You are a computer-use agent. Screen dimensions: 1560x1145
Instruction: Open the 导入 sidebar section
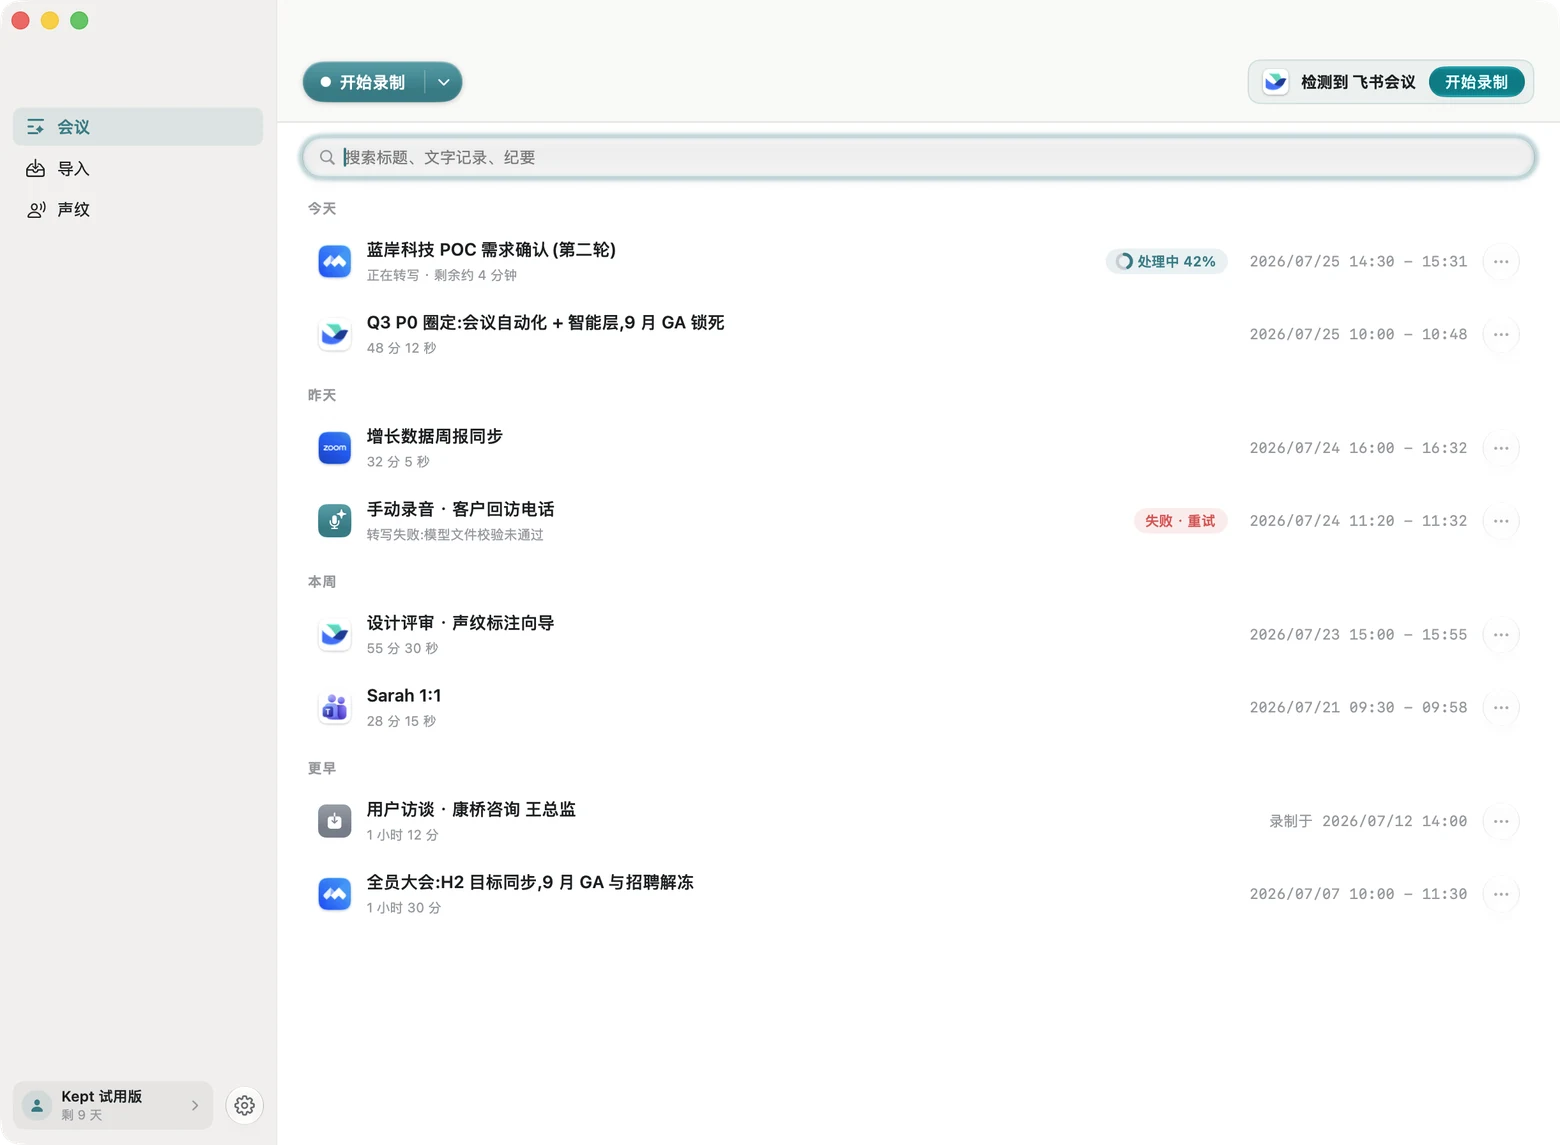[138, 169]
